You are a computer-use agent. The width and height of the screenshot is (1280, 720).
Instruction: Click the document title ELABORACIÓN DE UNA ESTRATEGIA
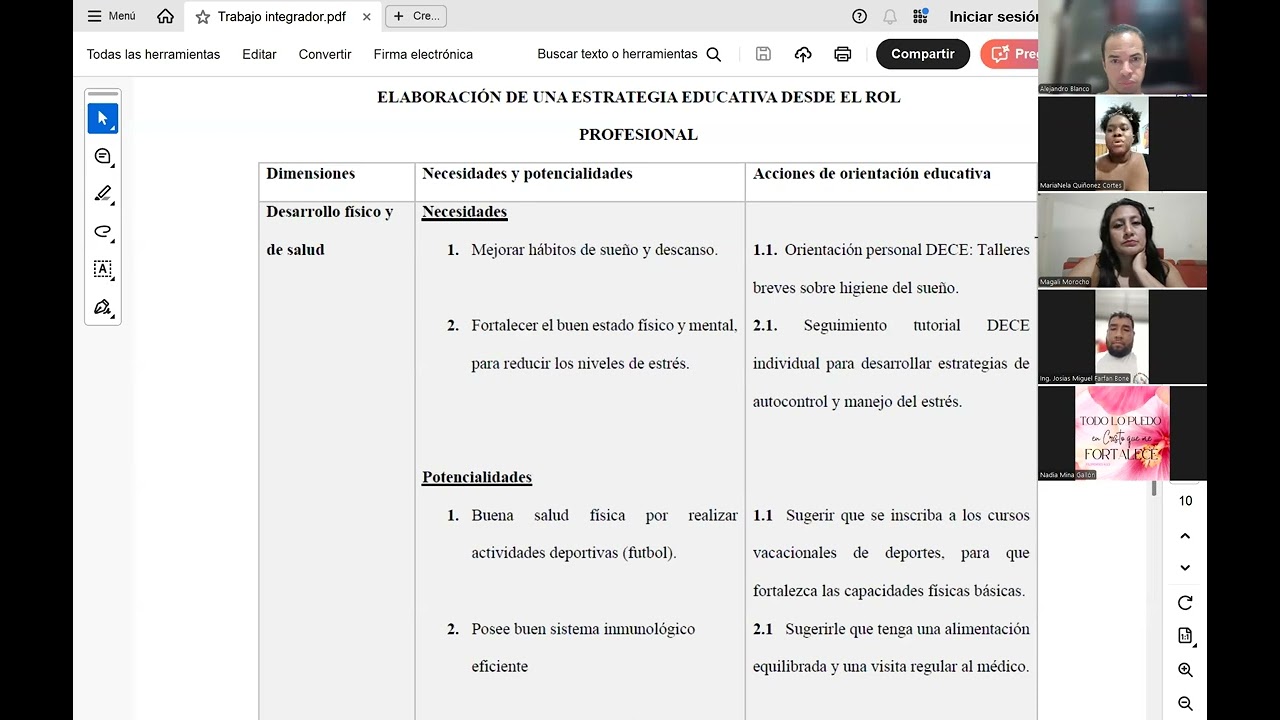(x=638, y=97)
